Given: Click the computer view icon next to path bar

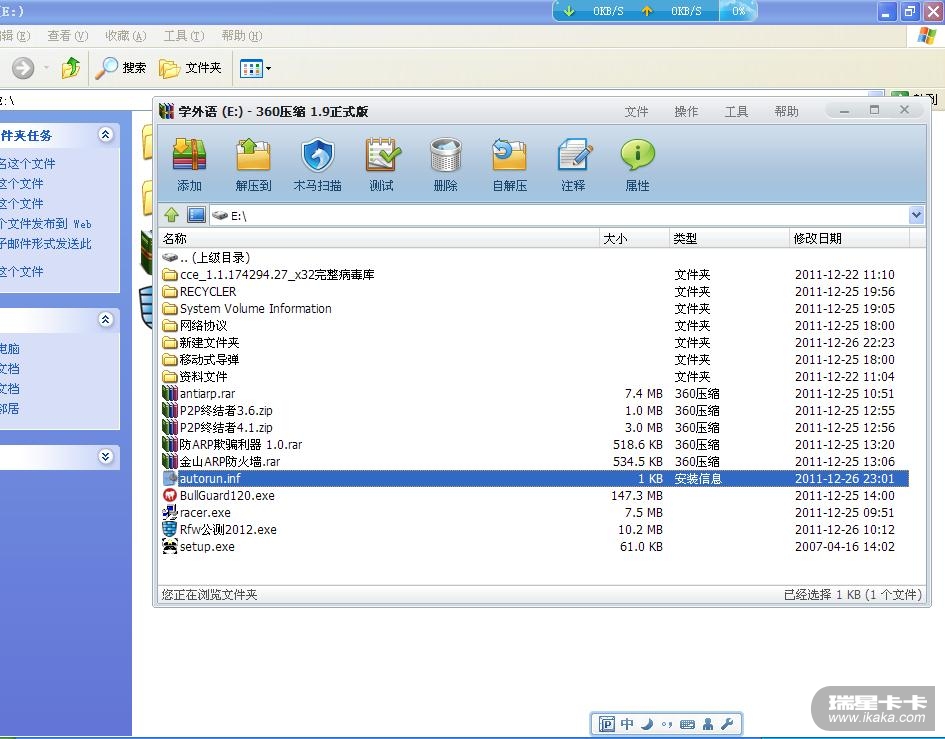Looking at the screenshot, I should tap(196, 215).
